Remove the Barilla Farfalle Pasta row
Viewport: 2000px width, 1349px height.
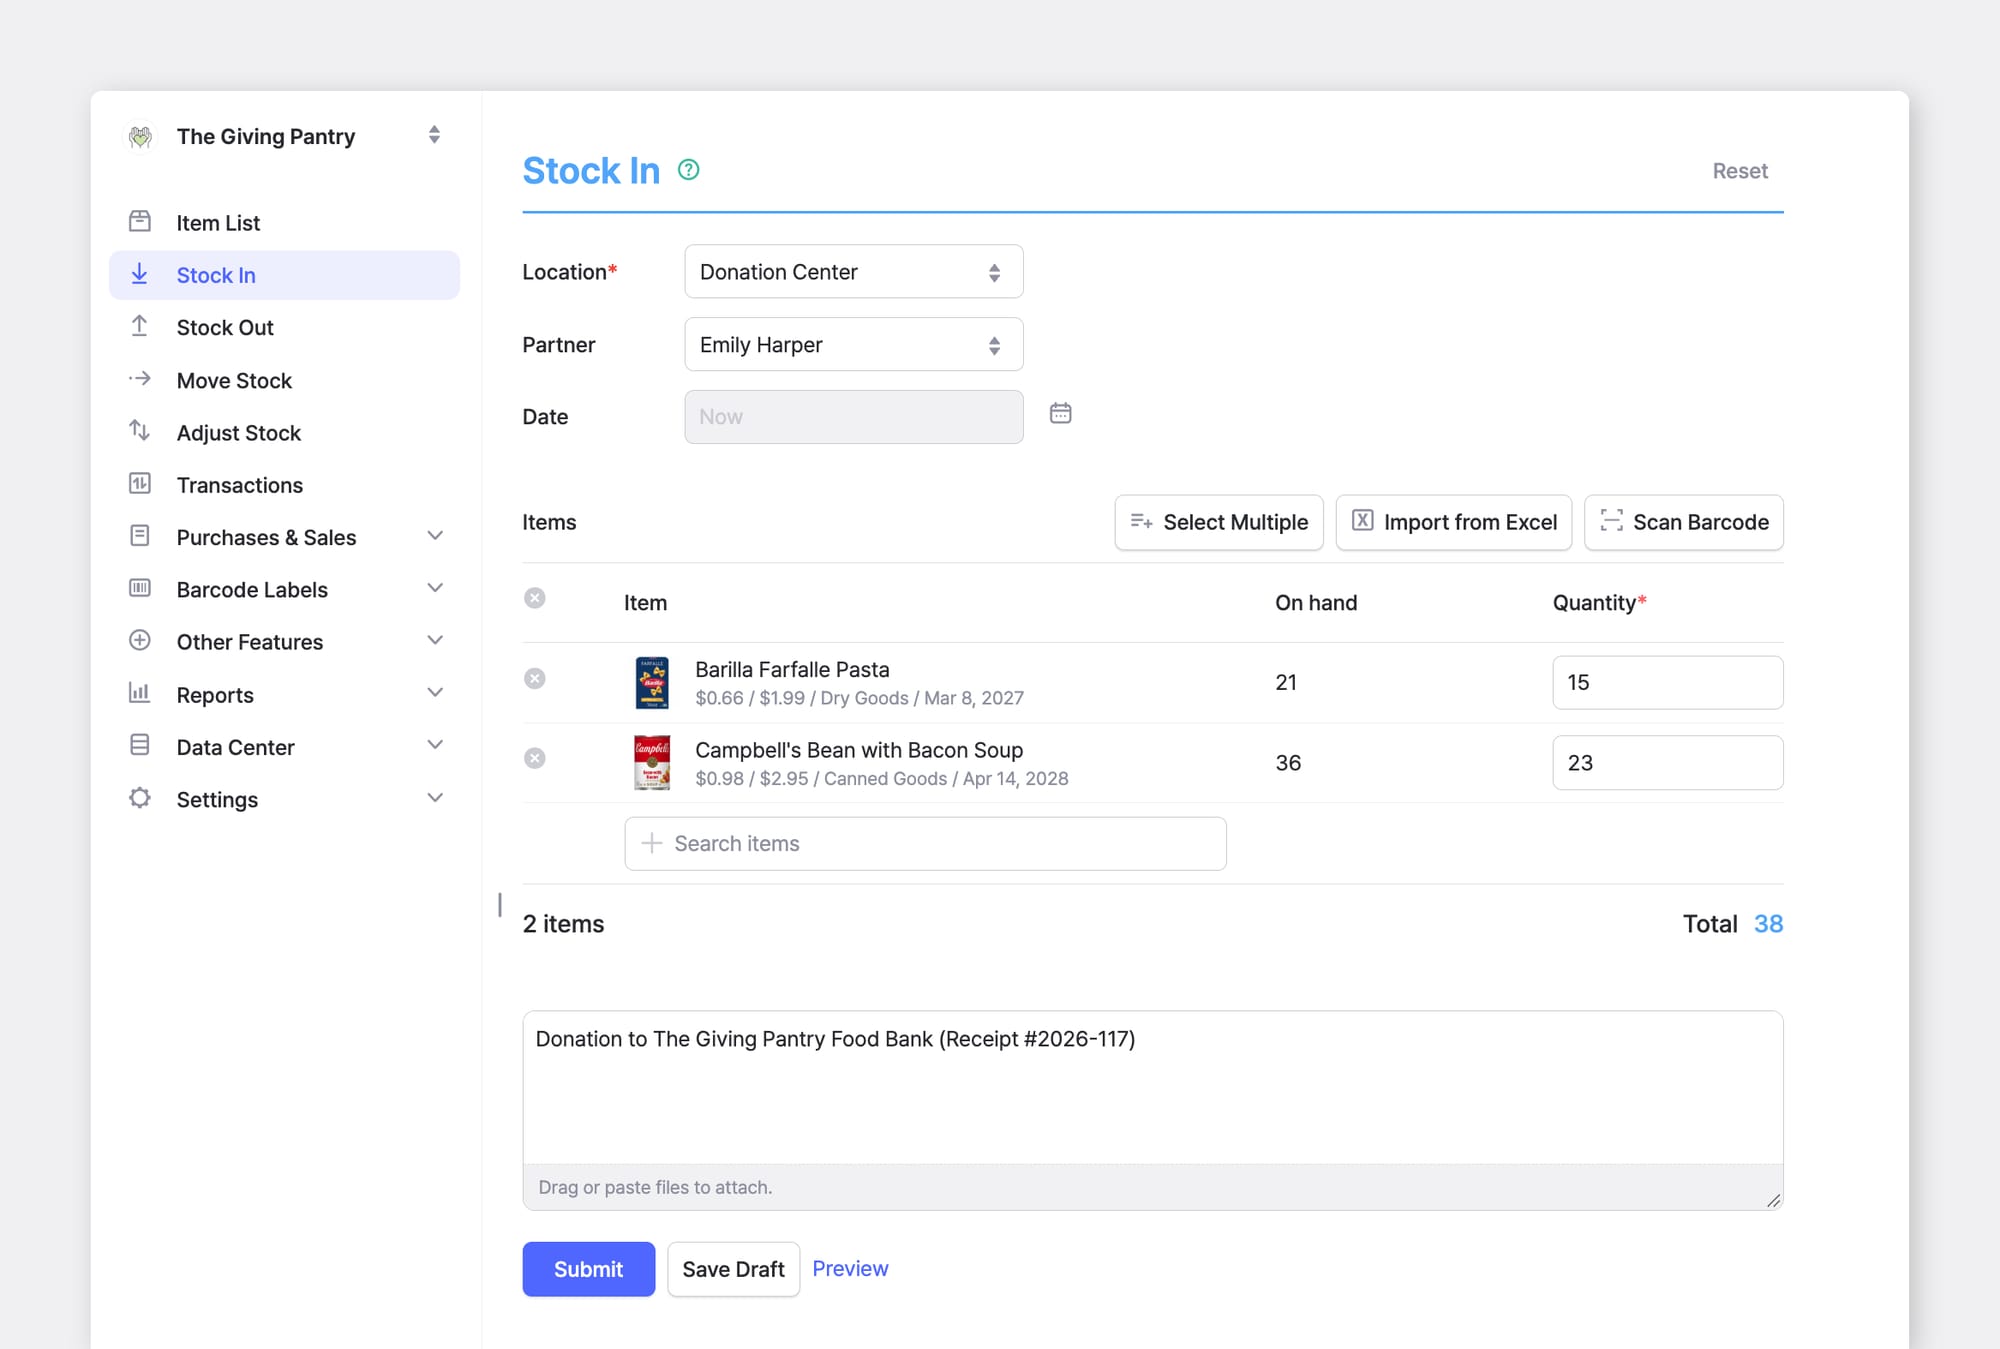pos(535,678)
